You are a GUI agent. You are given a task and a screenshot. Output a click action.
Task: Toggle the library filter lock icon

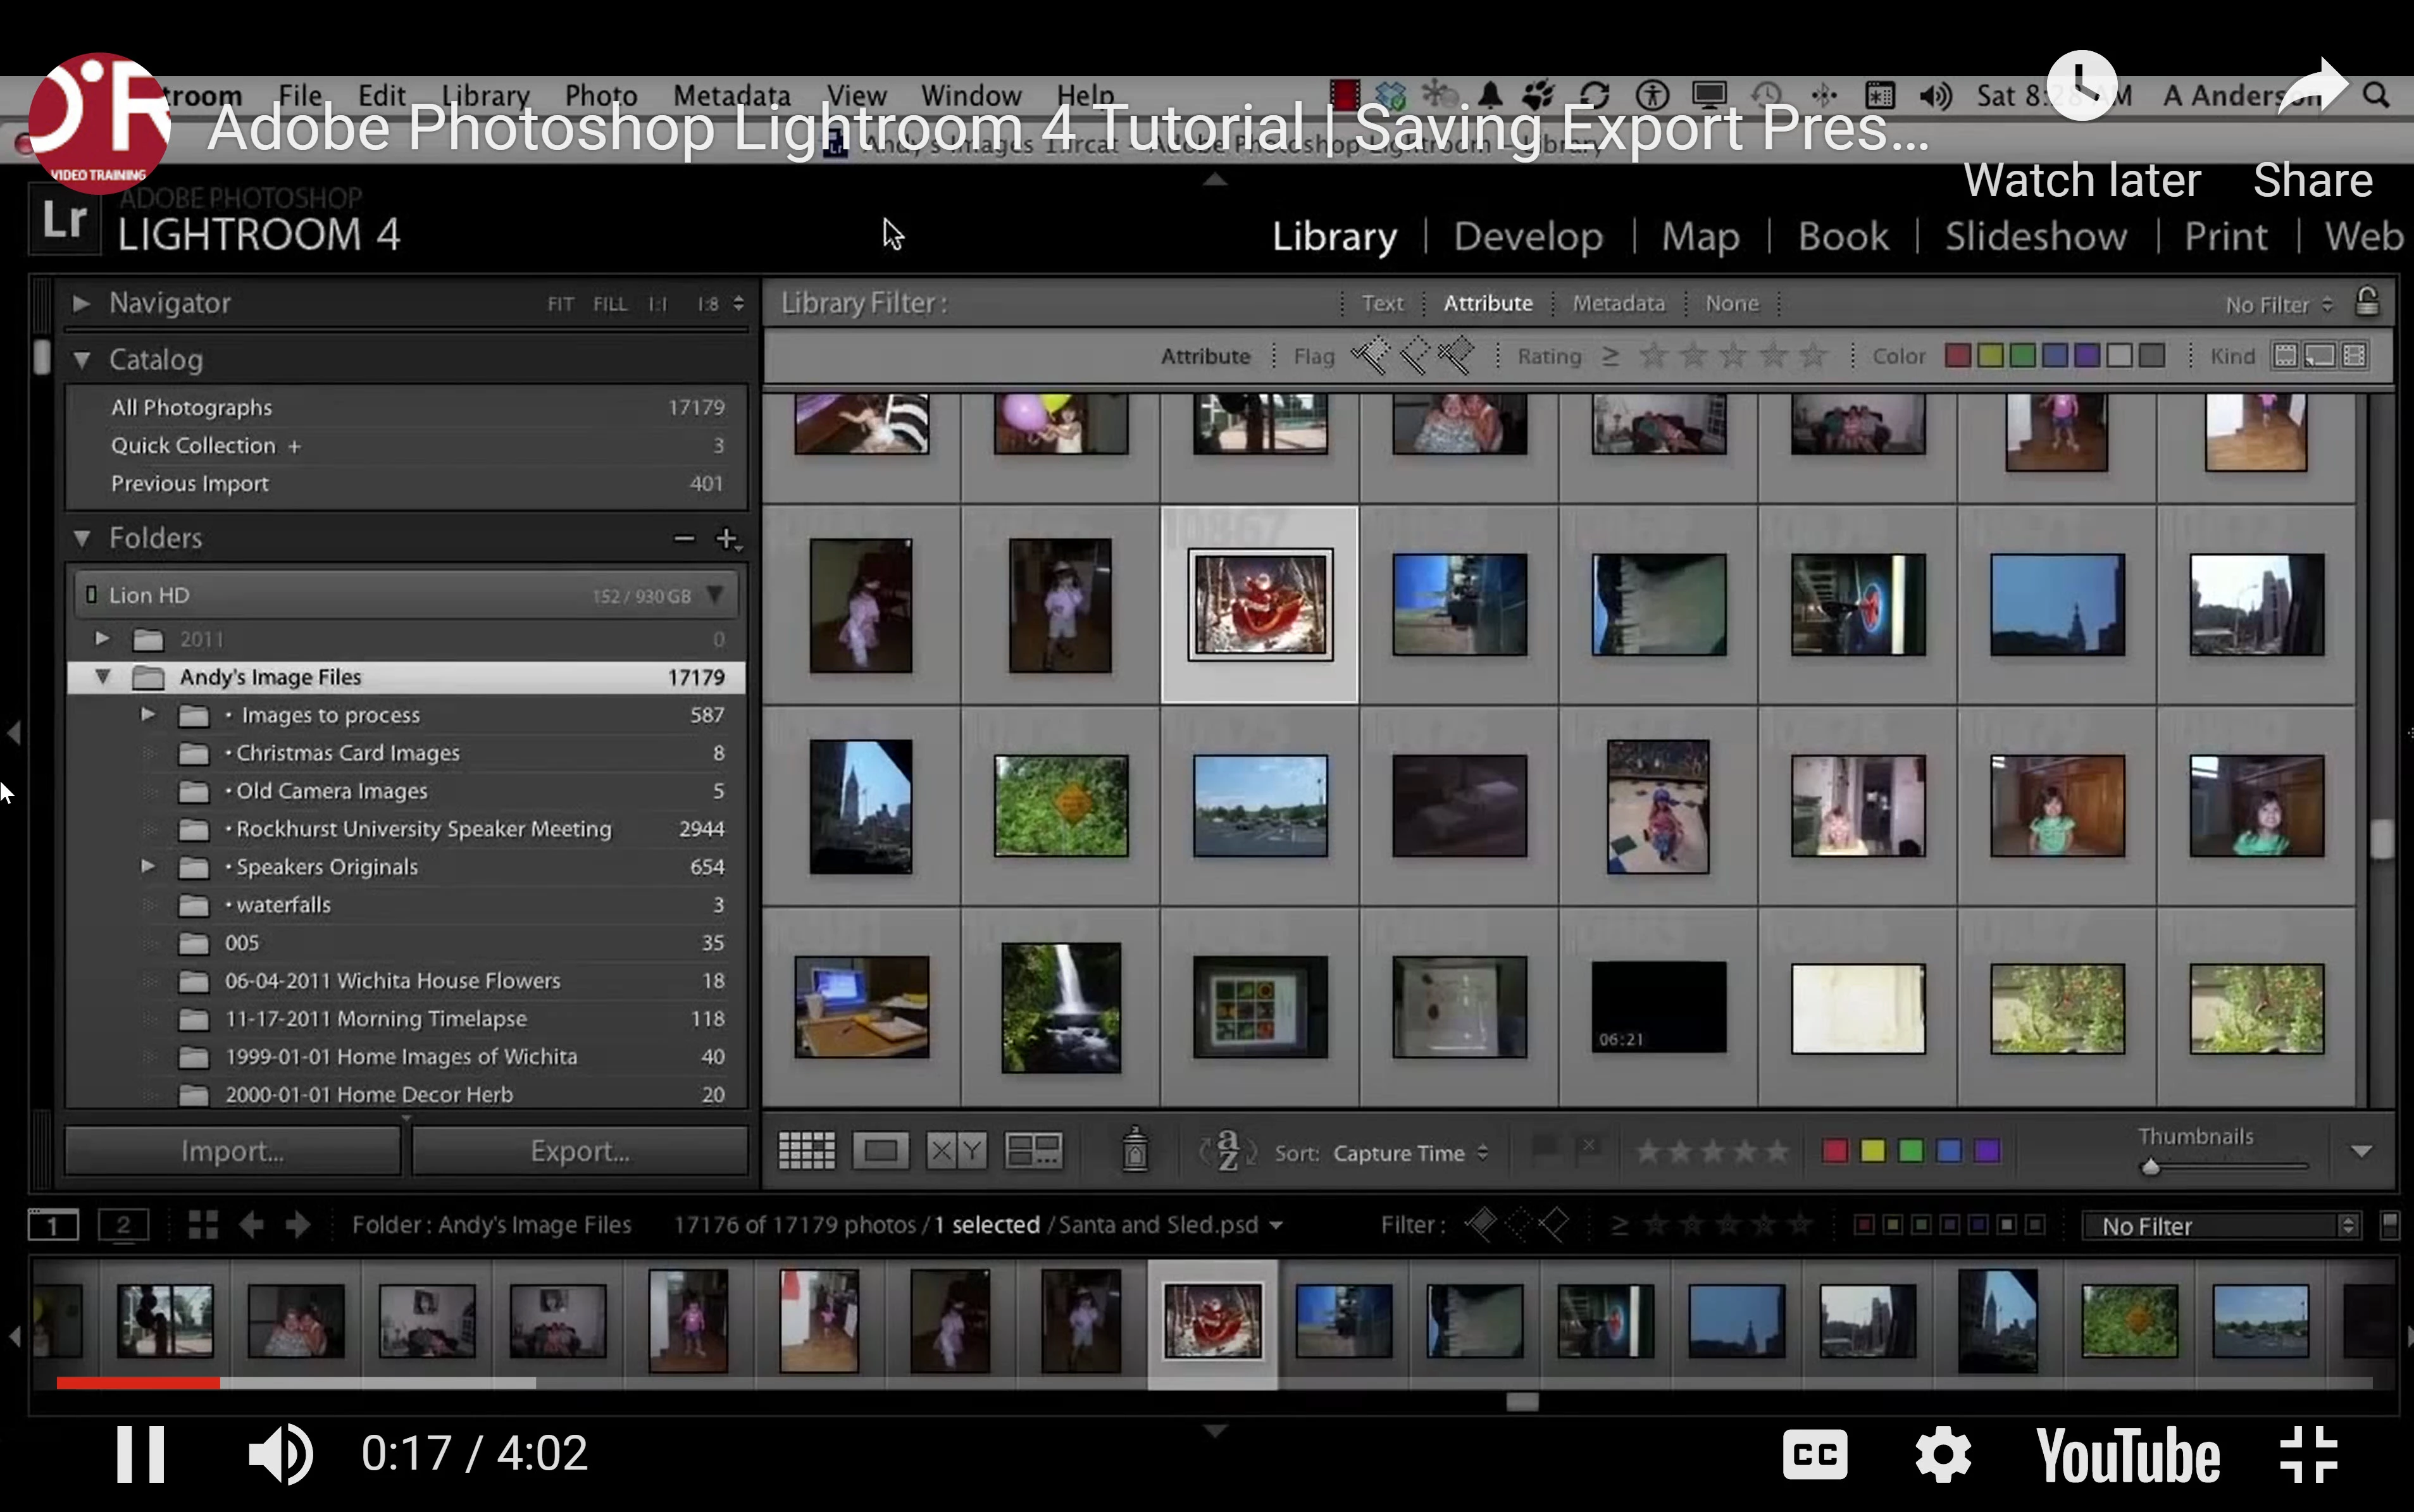click(2366, 302)
